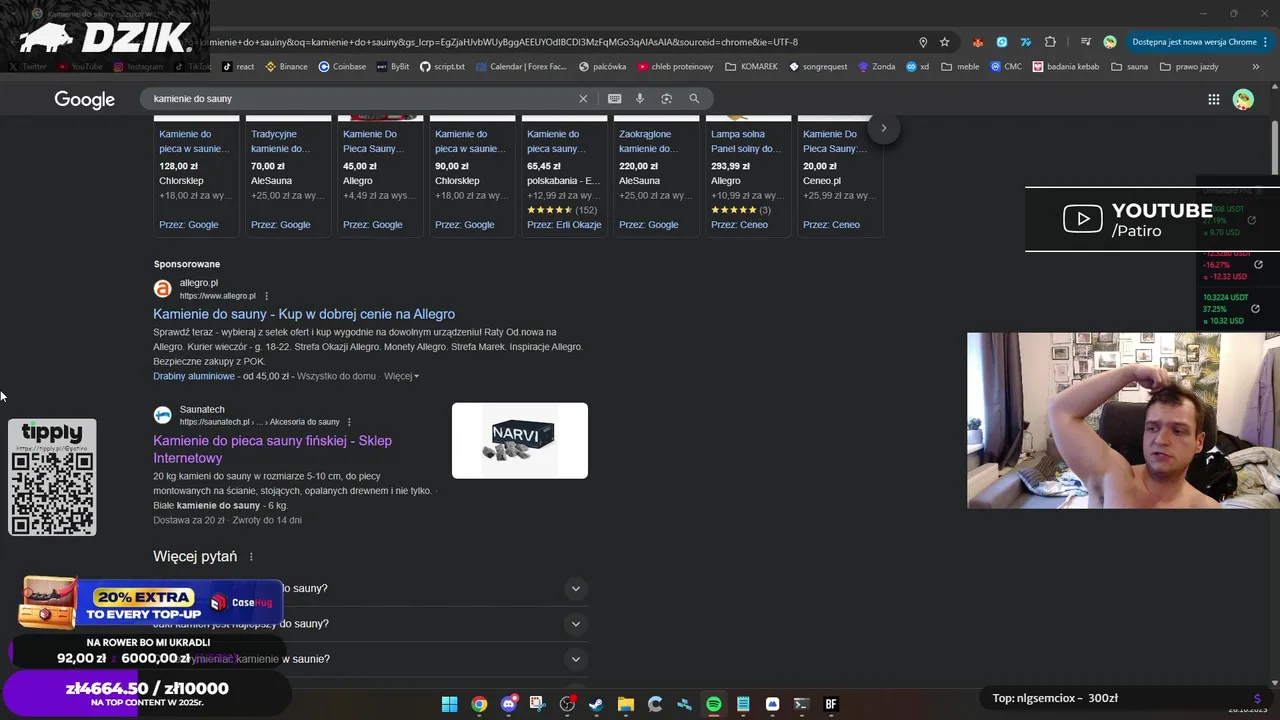Open the sauna bookmarks folder

tap(1130, 67)
